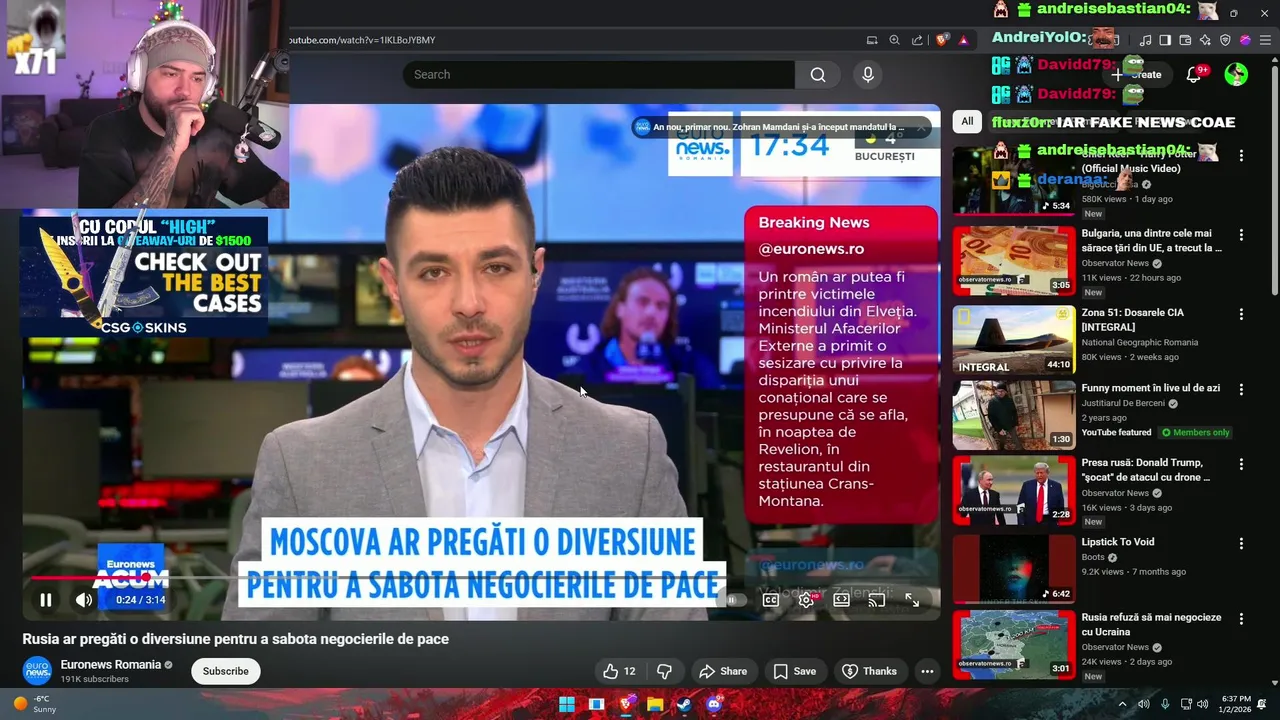Open the Windows Start menu
The width and height of the screenshot is (1280, 720).
point(567,704)
